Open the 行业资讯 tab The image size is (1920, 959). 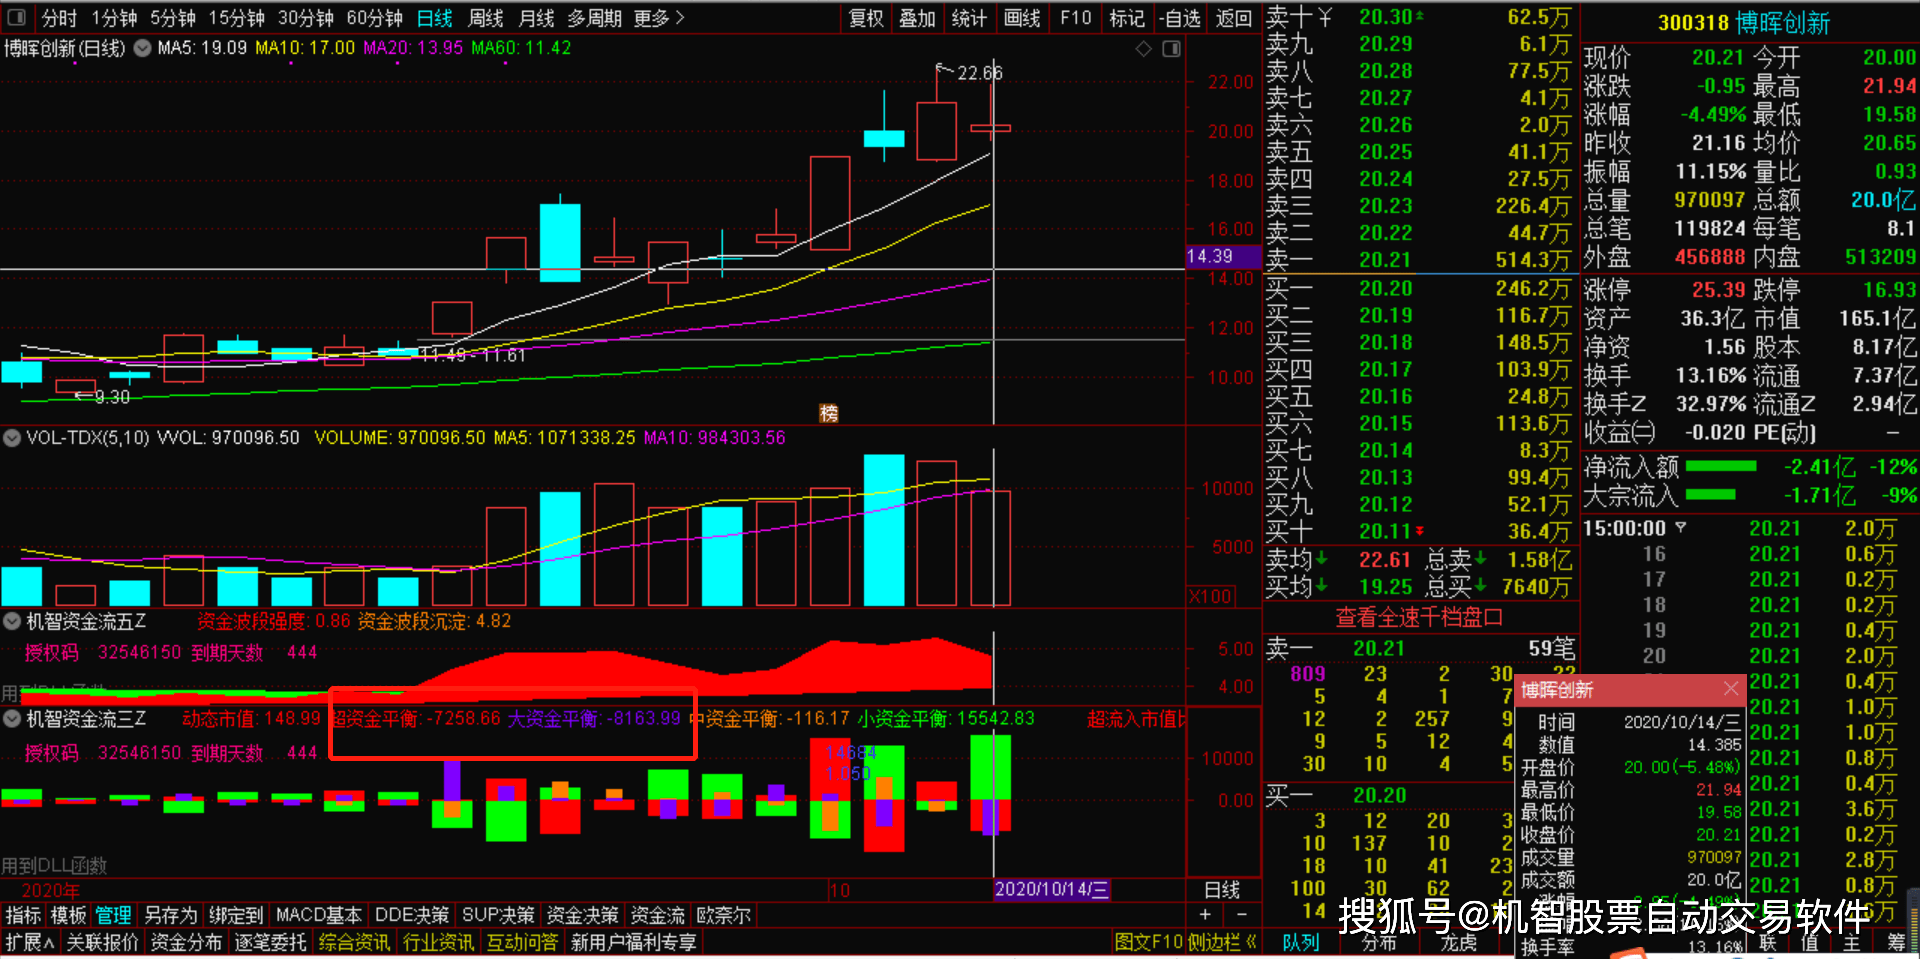point(438,942)
